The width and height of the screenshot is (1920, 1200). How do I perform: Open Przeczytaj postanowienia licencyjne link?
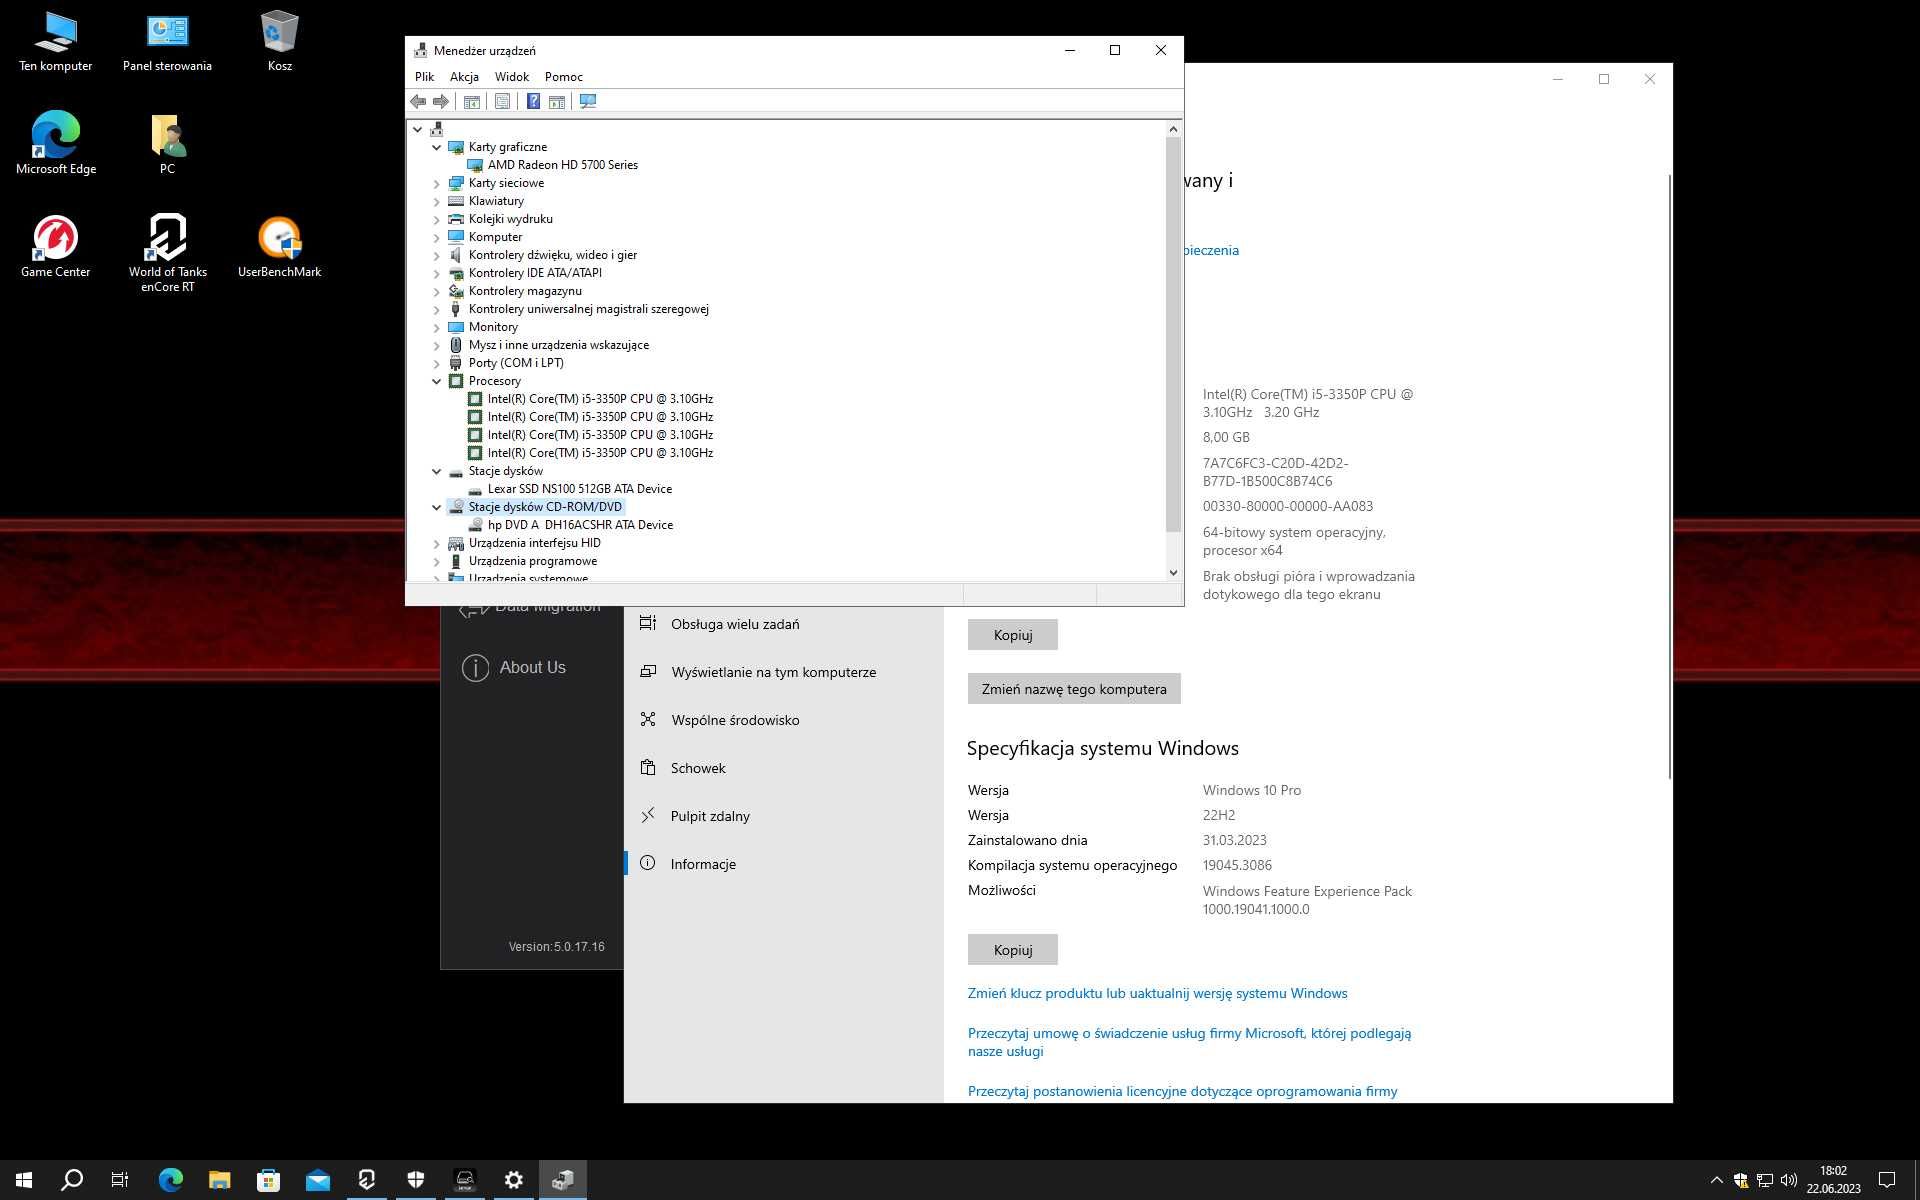click(x=1182, y=1091)
